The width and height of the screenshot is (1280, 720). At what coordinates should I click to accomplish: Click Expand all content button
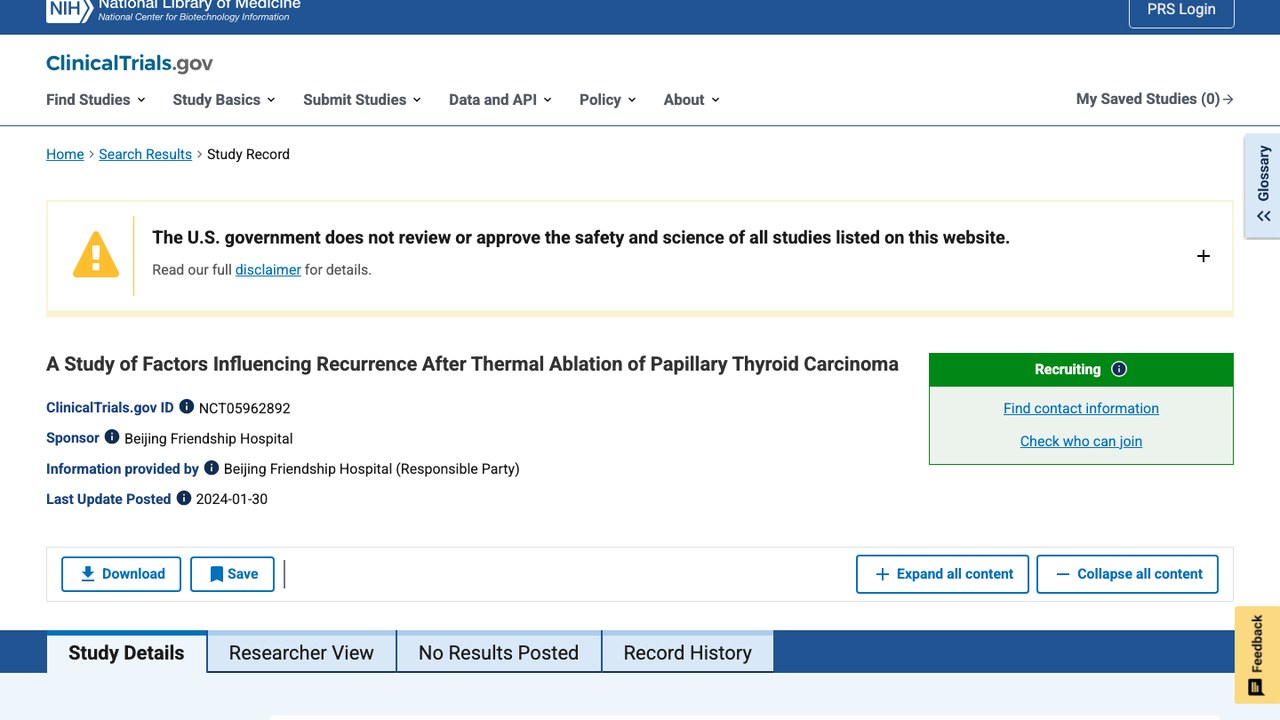pos(943,574)
